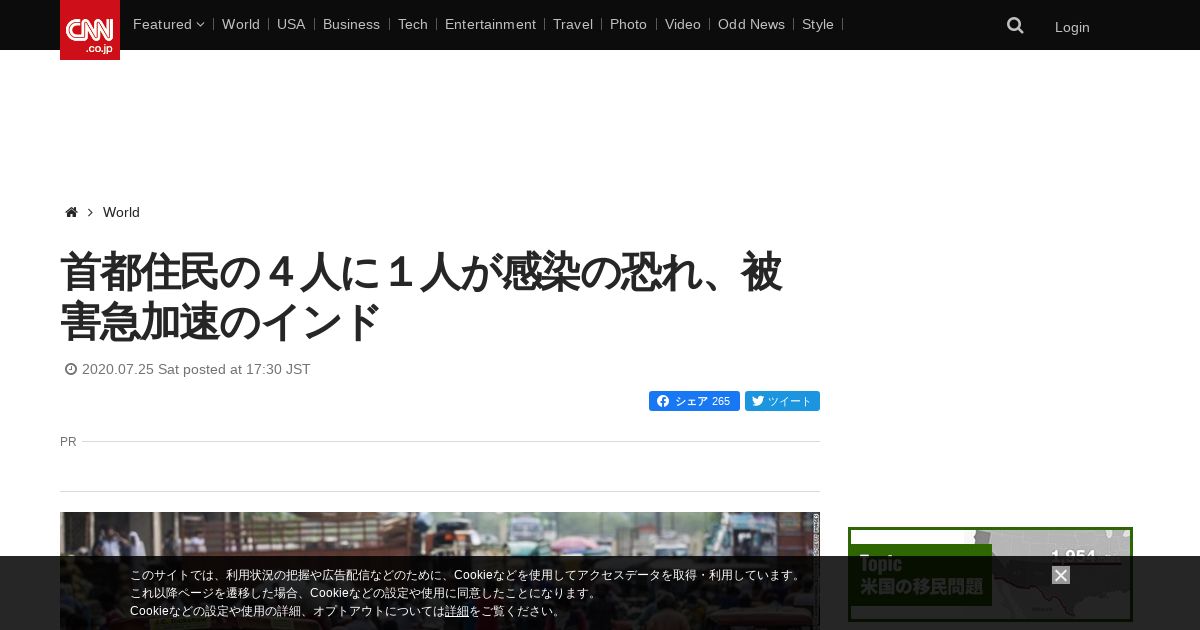Open the Topic 米国の移民問題 banner
Screen dimensions: 1200x630
(990, 575)
